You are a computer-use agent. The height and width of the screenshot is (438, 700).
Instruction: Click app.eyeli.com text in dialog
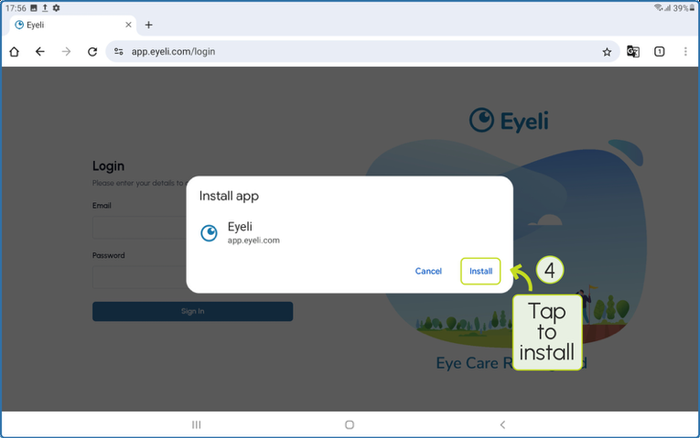254,240
